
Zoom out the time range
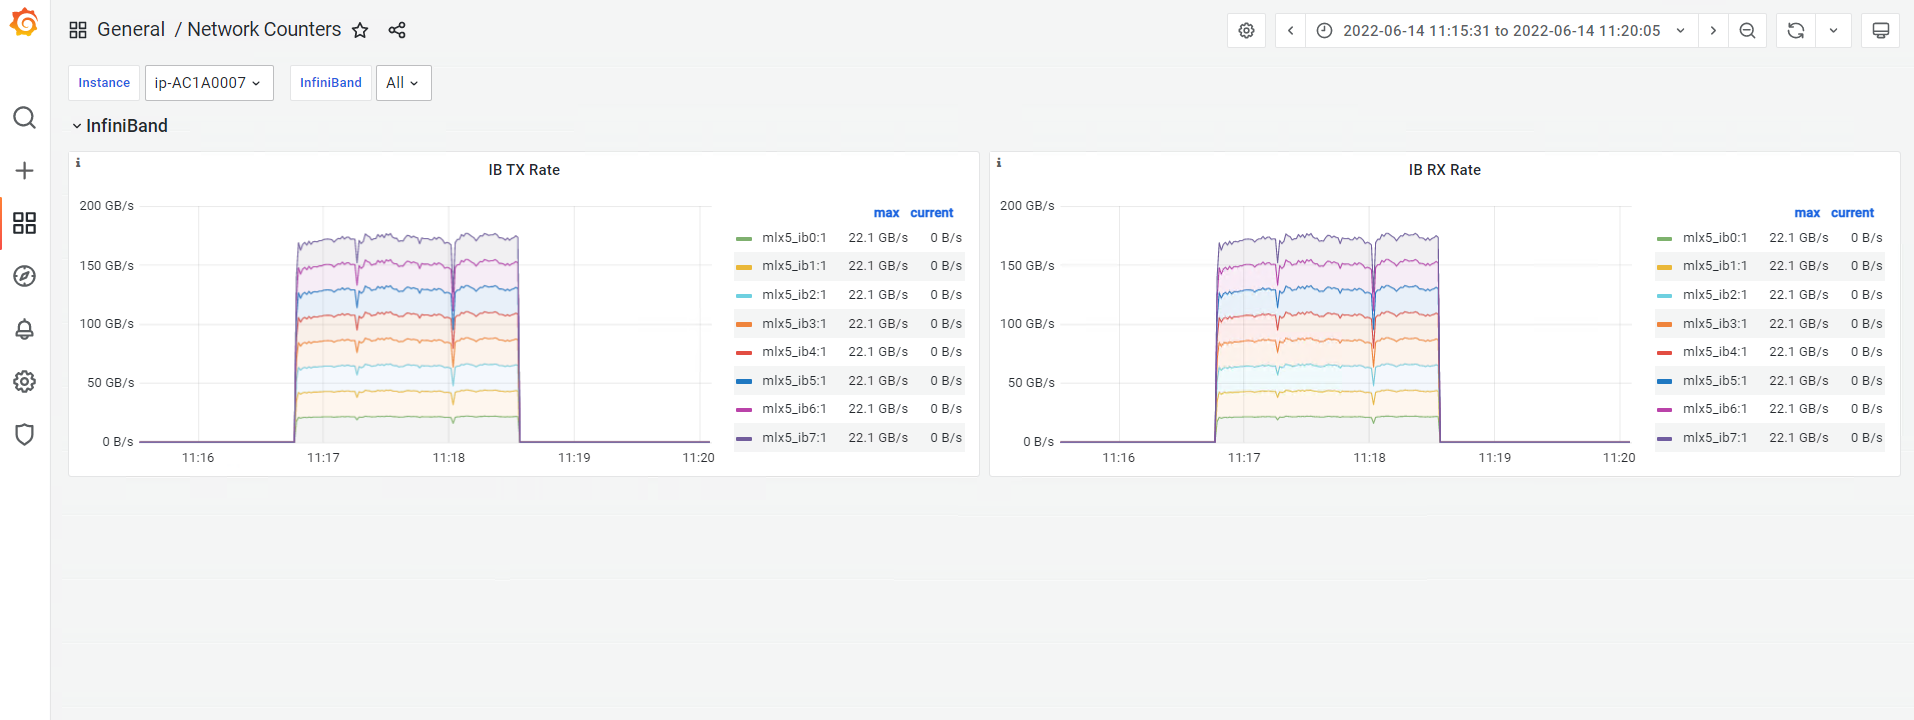[1747, 30]
